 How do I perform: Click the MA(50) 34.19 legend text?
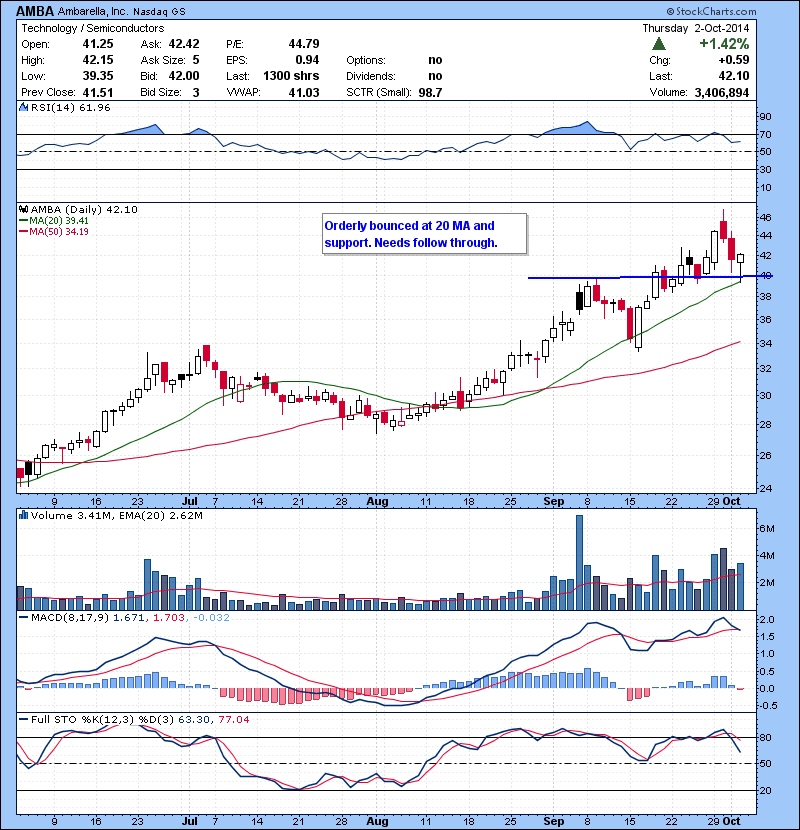(59, 232)
